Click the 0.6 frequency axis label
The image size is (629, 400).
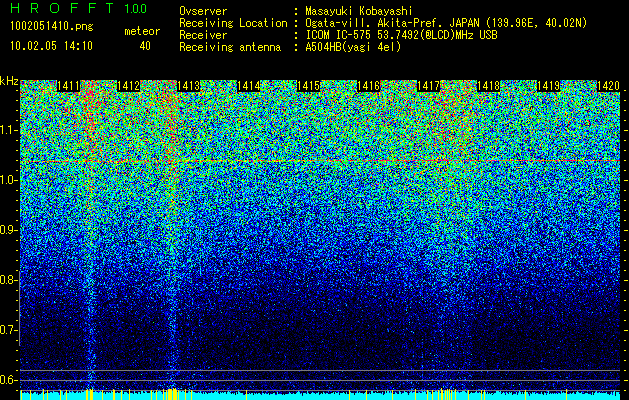point(8,380)
